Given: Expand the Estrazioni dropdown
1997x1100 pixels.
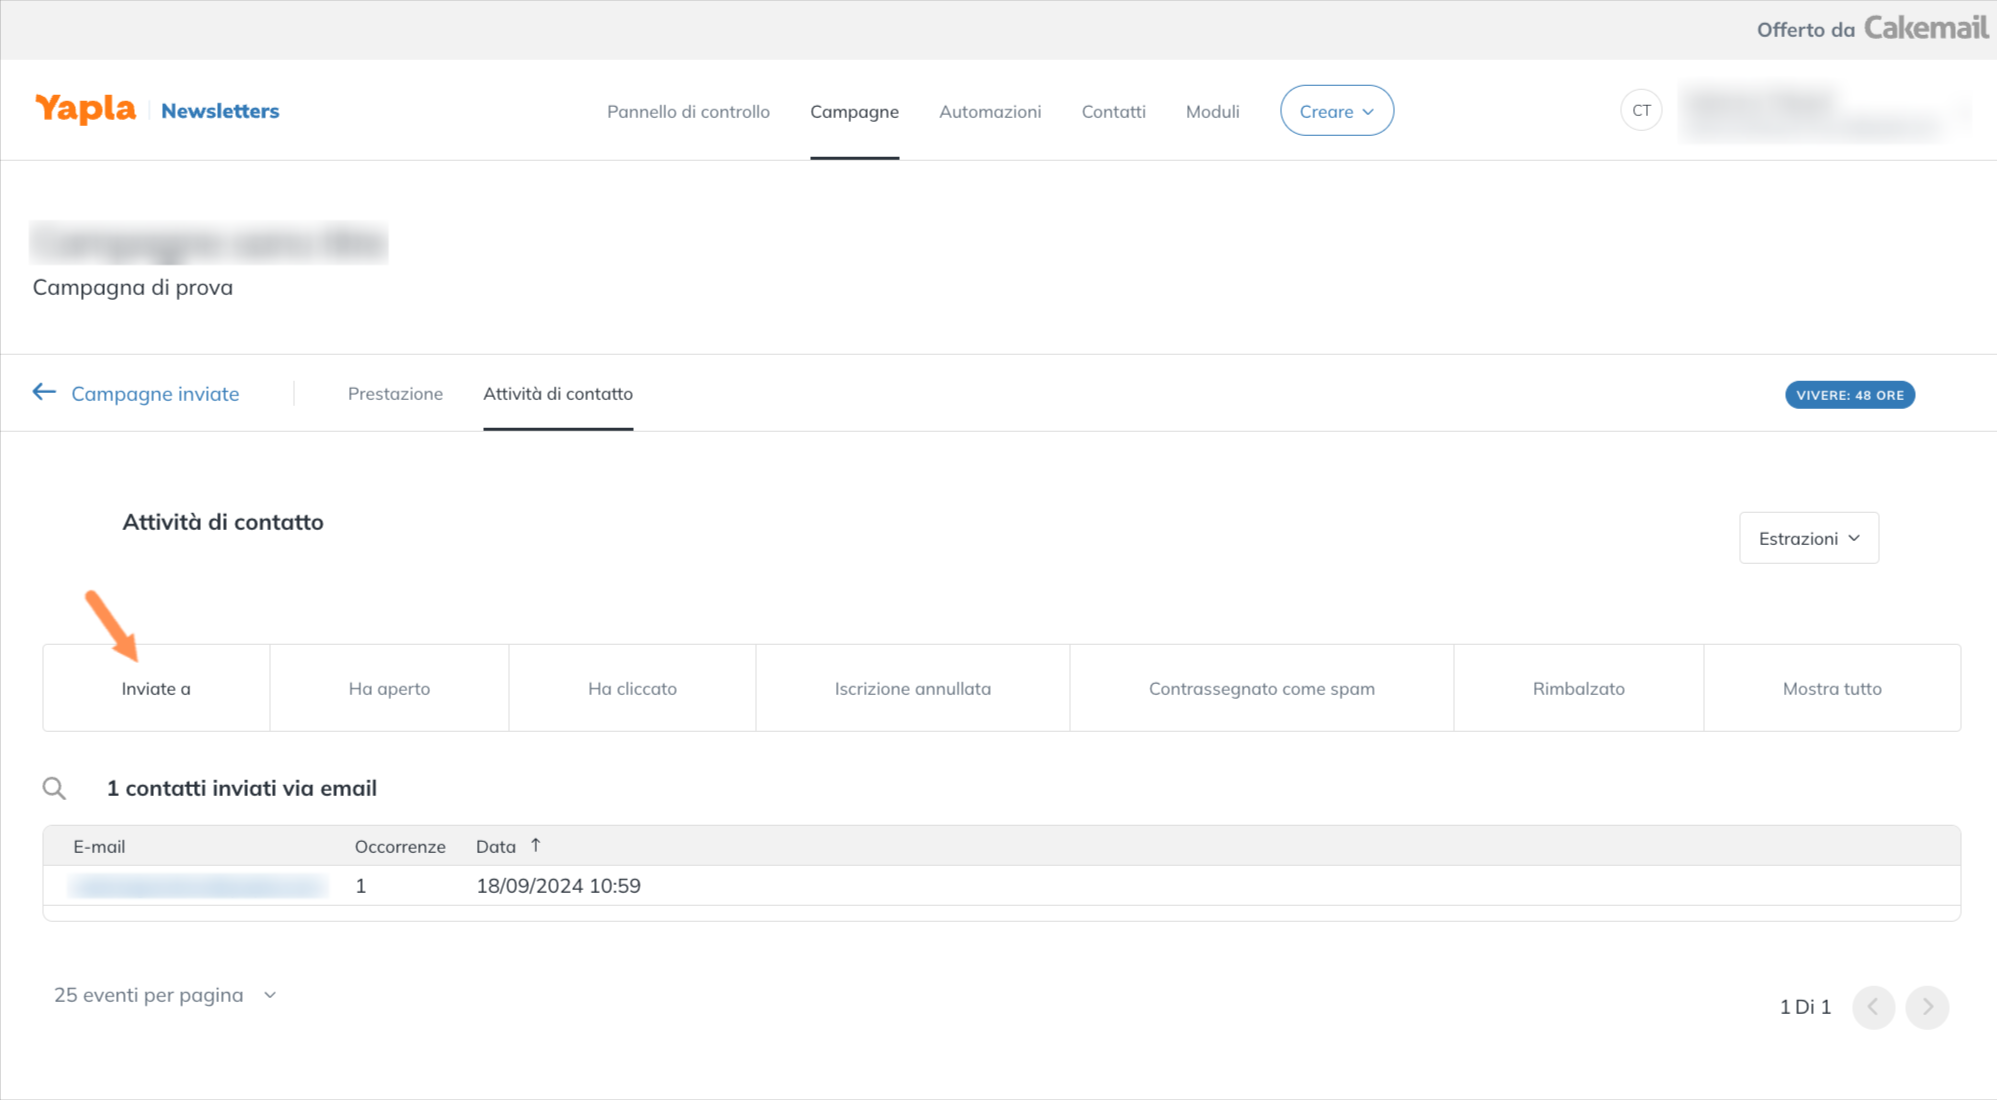Looking at the screenshot, I should (1808, 538).
